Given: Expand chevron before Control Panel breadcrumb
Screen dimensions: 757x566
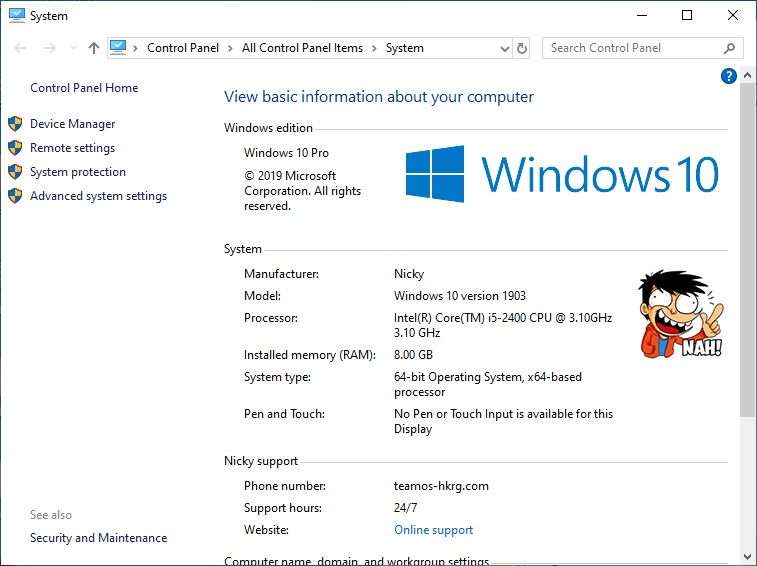Looking at the screenshot, I should click(136, 48).
